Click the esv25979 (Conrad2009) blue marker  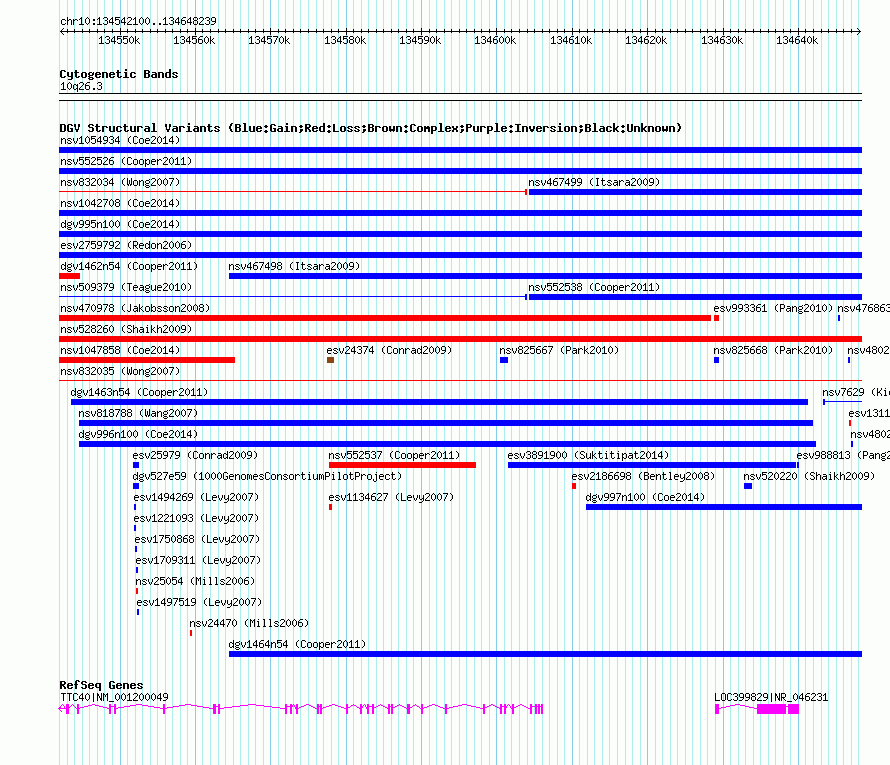(x=136, y=465)
